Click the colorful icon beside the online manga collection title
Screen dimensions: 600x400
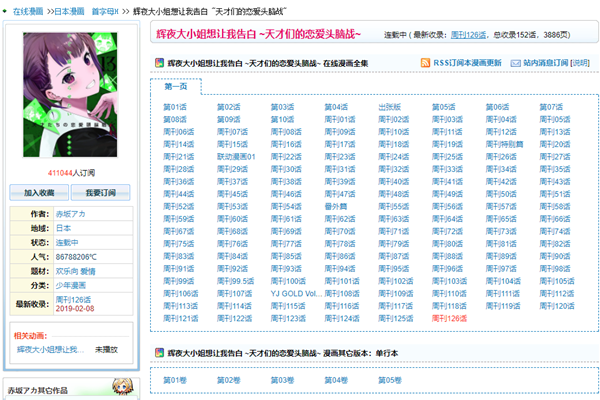(158, 62)
